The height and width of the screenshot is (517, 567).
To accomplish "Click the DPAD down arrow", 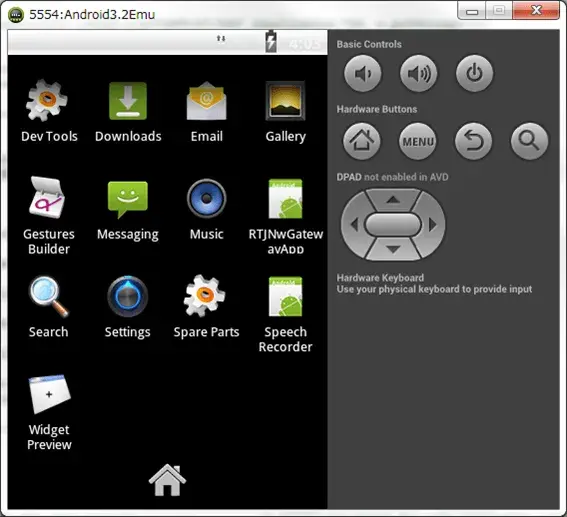I will click(x=393, y=249).
